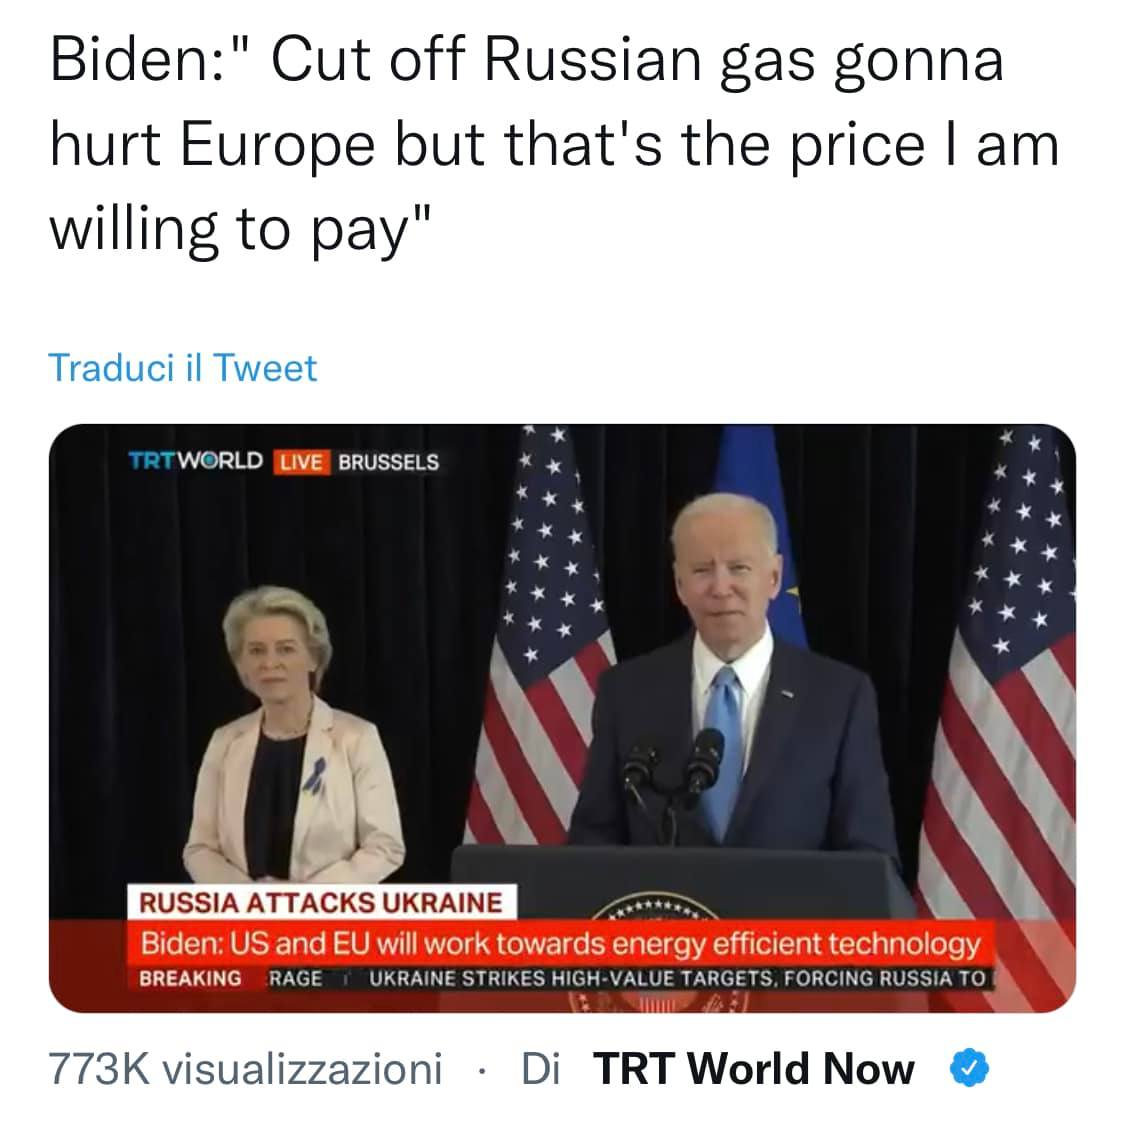Click the "RUSSIA ATTACKS UKRAINE" banner
The width and height of the screenshot is (1125, 1126).
320,903
